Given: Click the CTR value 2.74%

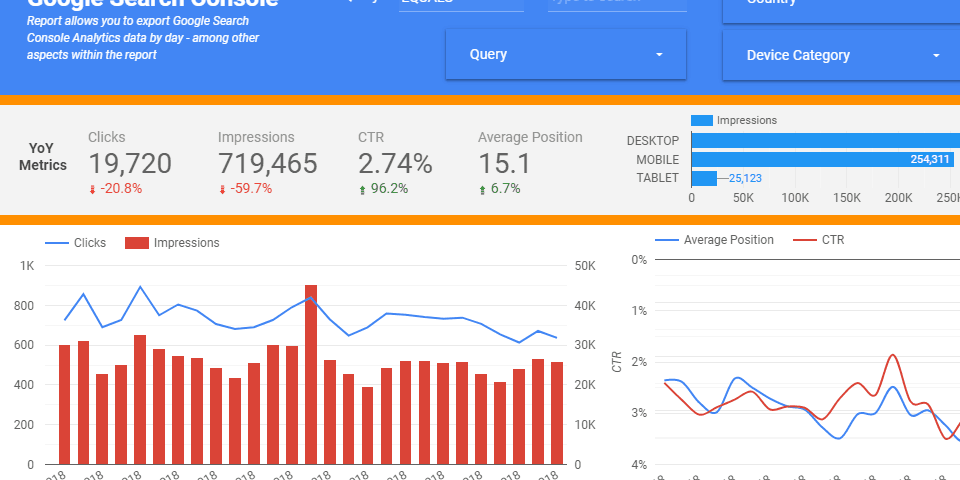Looking at the screenshot, I should [395, 163].
